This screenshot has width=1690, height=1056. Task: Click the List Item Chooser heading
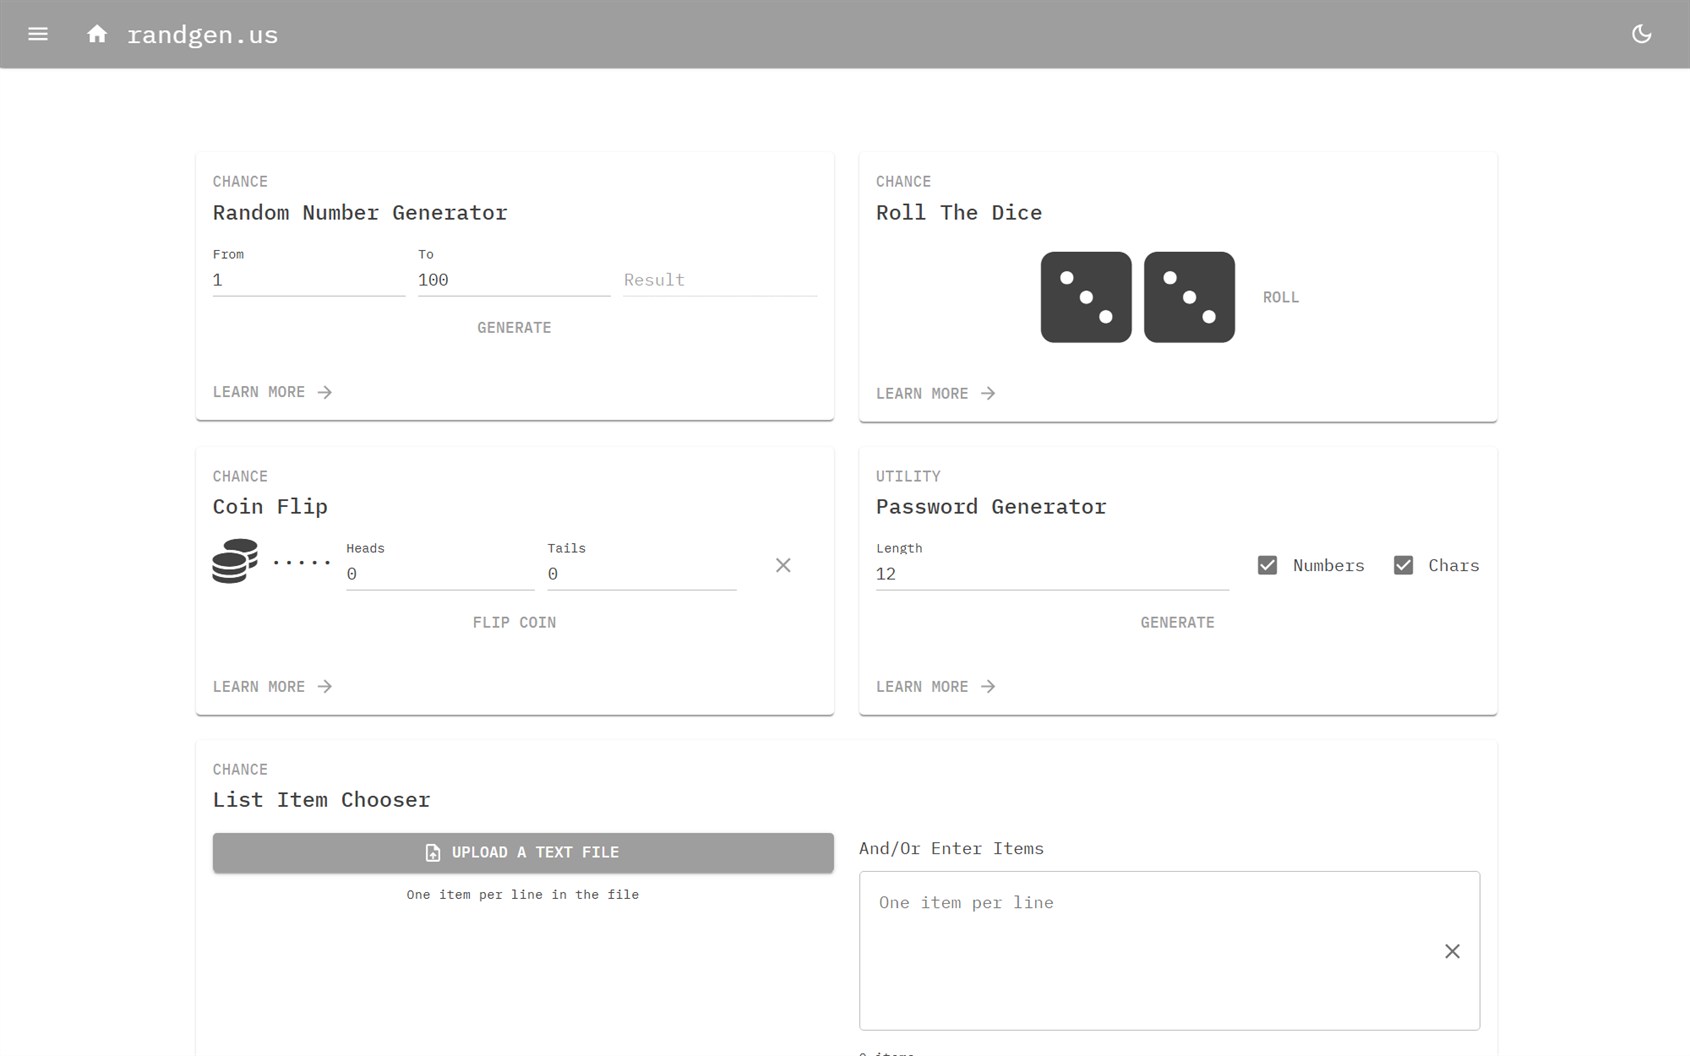(x=321, y=799)
